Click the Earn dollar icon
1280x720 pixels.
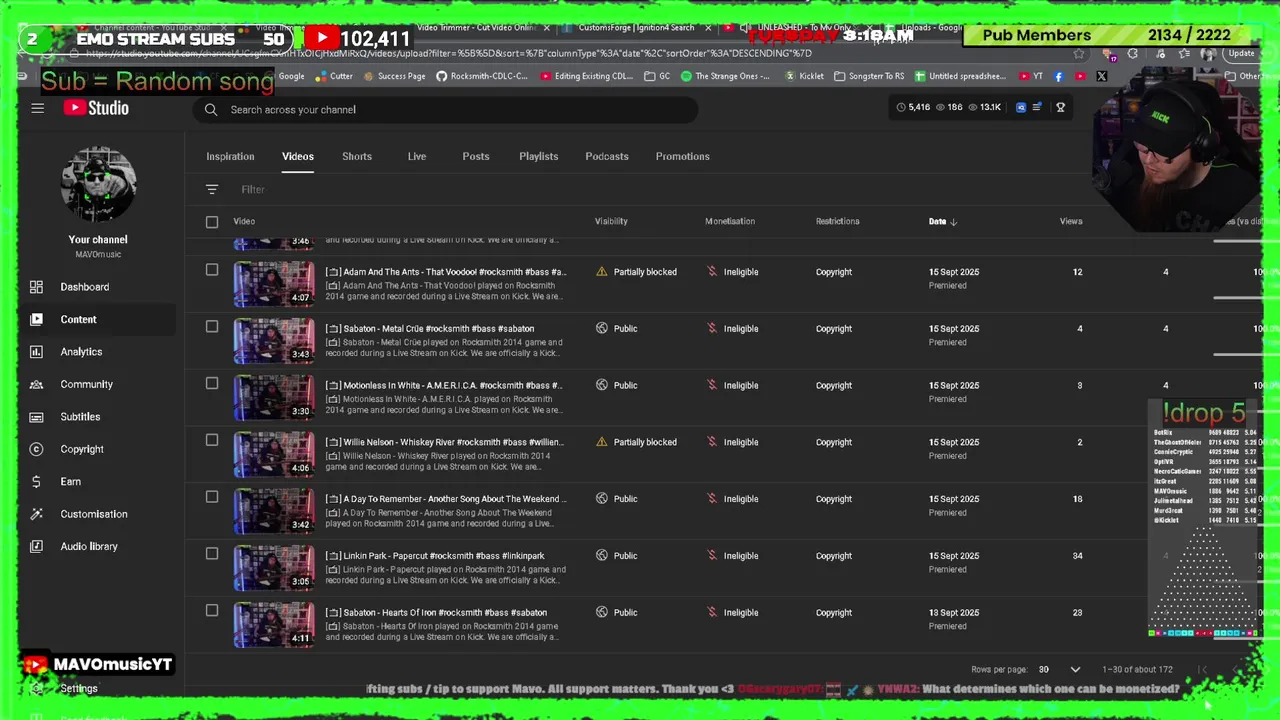(36, 481)
